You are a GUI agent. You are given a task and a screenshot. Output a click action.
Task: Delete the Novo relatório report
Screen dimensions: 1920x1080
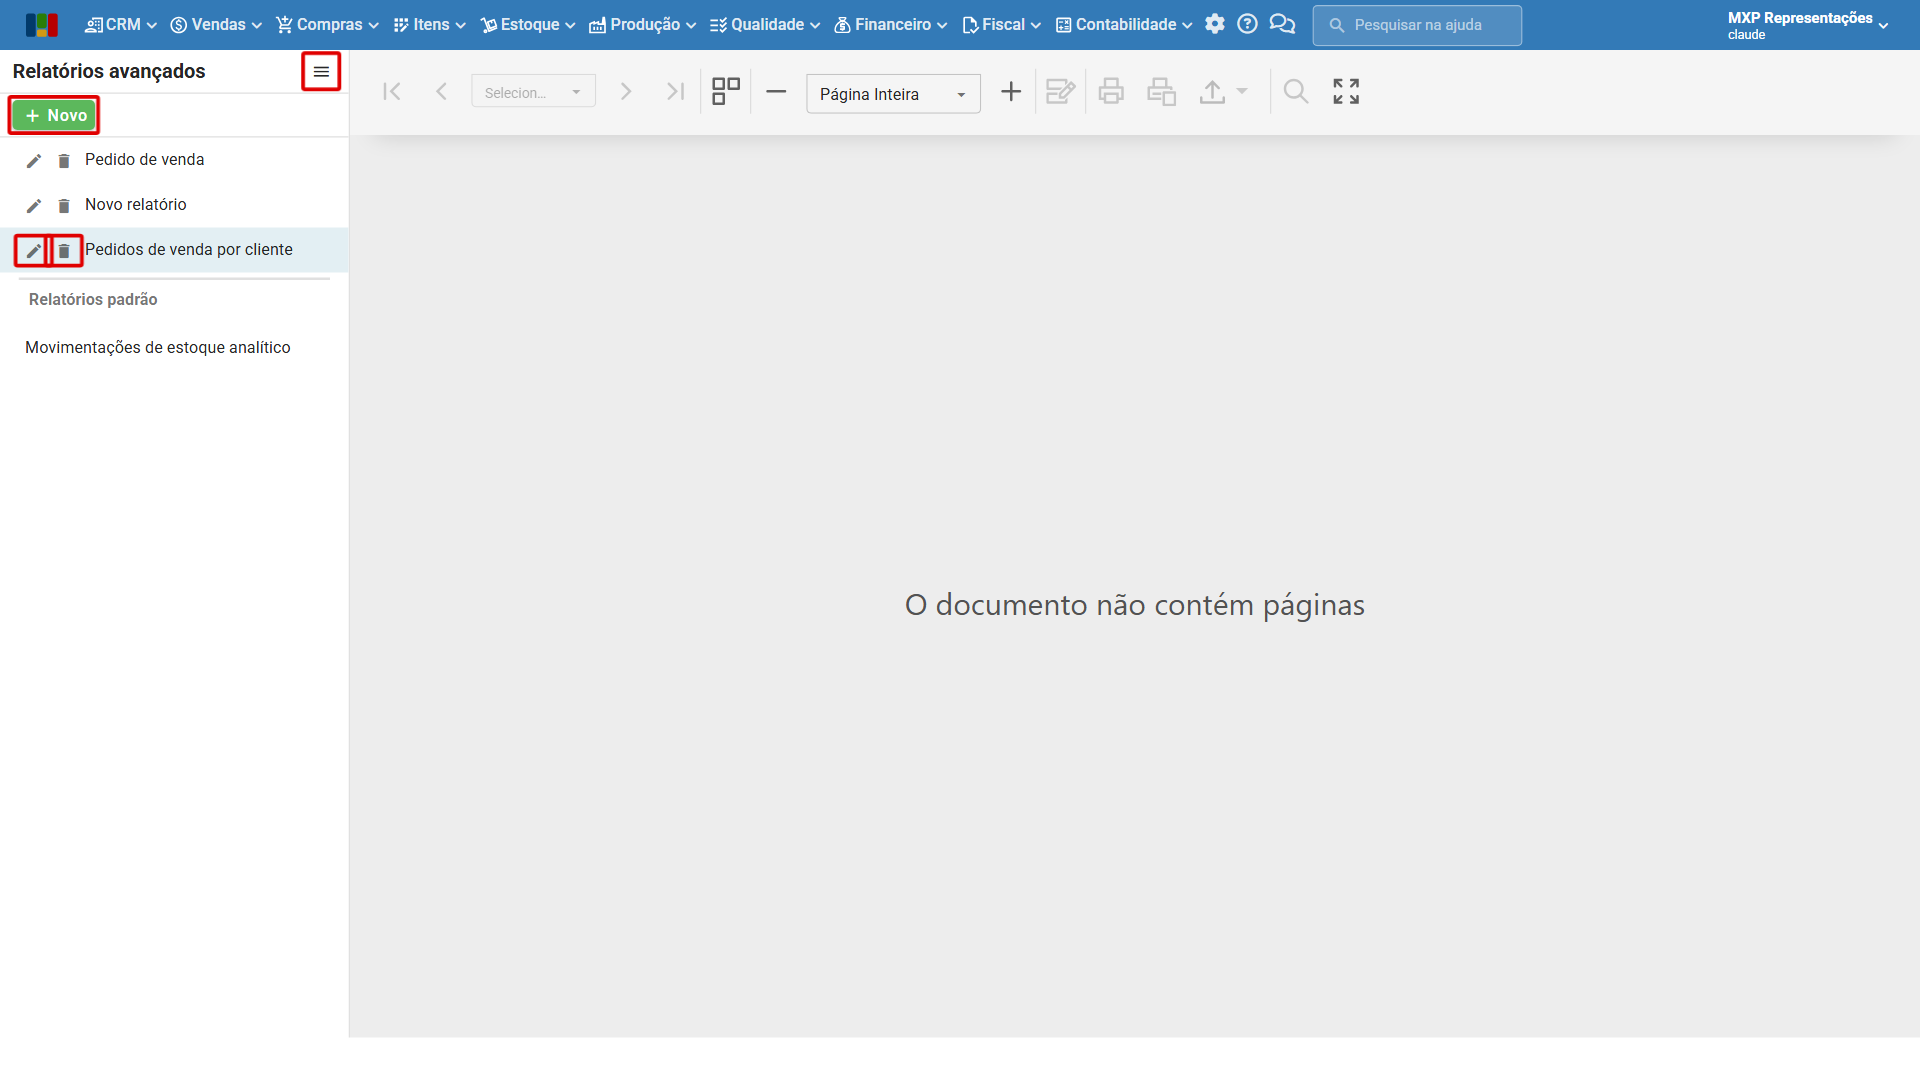64,206
